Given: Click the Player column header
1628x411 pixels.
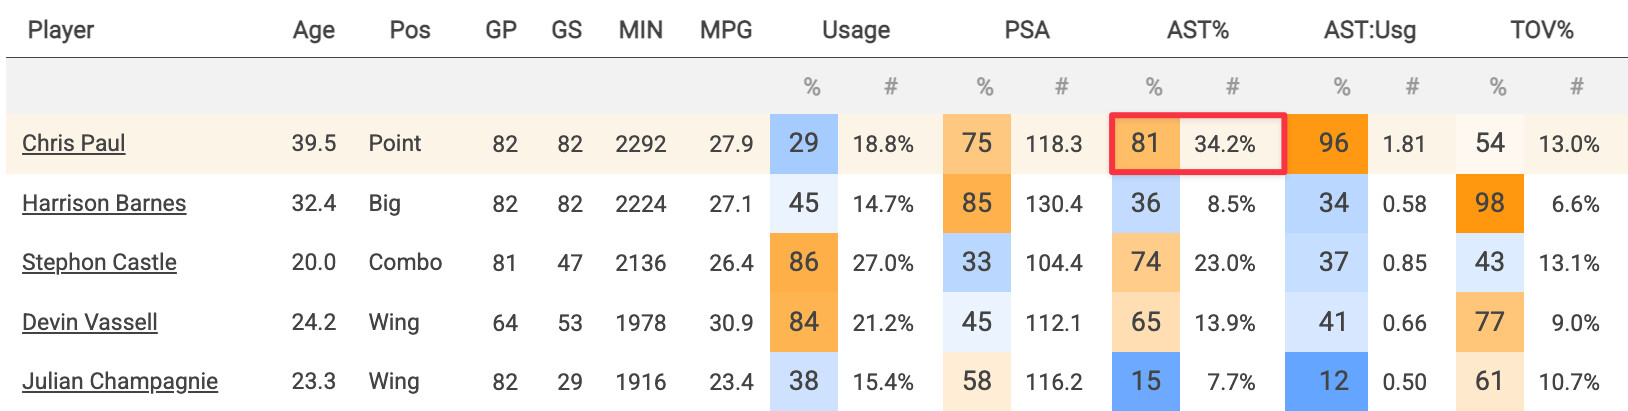Looking at the screenshot, I should click(x=61, y=30).
